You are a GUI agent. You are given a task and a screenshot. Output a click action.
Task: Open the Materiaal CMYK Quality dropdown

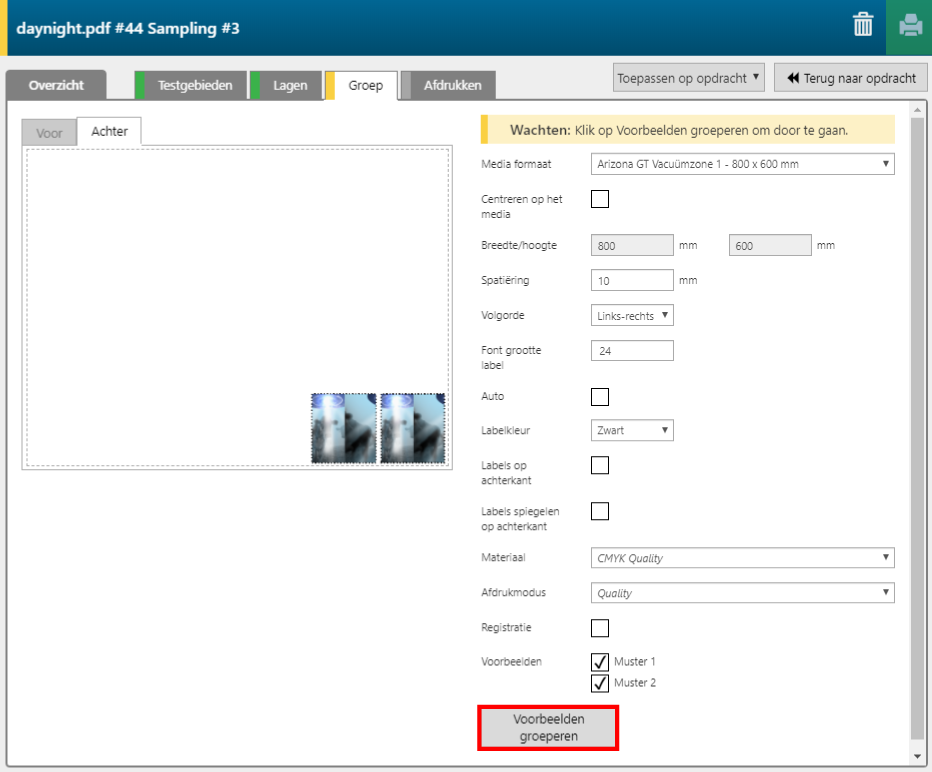click(x=742, y=558)
